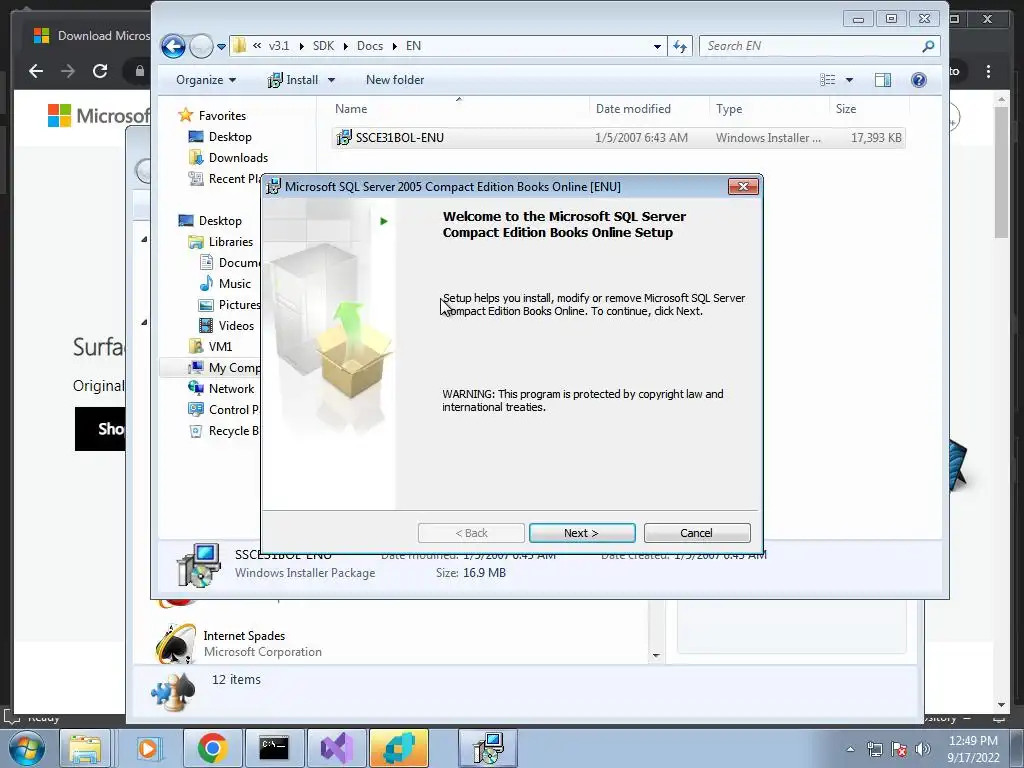Image resolution: width=1024 pixels, height=768 pixels.
Task: Go back in Chrome browser
Action: 36,71
